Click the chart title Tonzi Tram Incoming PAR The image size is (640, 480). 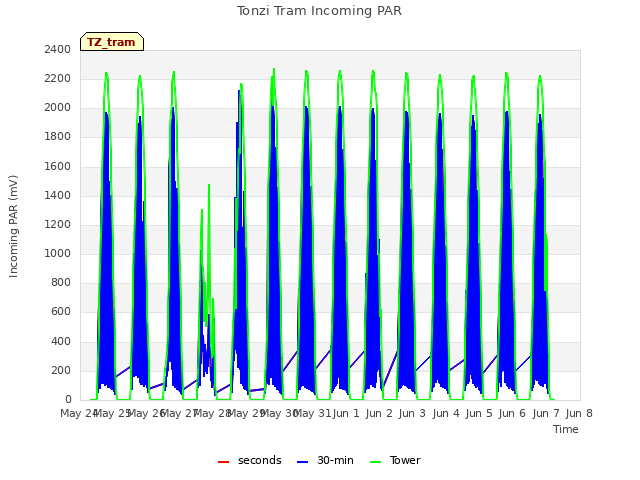coord(319,11)
